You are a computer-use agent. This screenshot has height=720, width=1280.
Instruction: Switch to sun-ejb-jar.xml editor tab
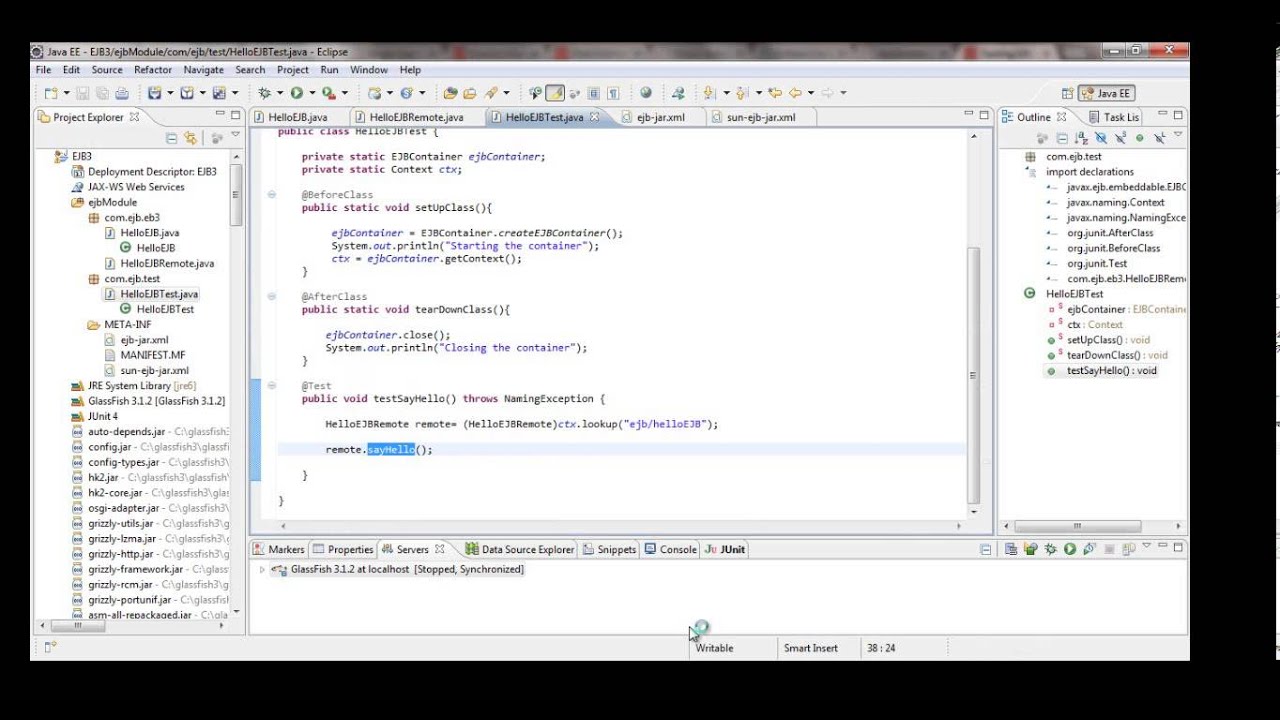[760, 117]
